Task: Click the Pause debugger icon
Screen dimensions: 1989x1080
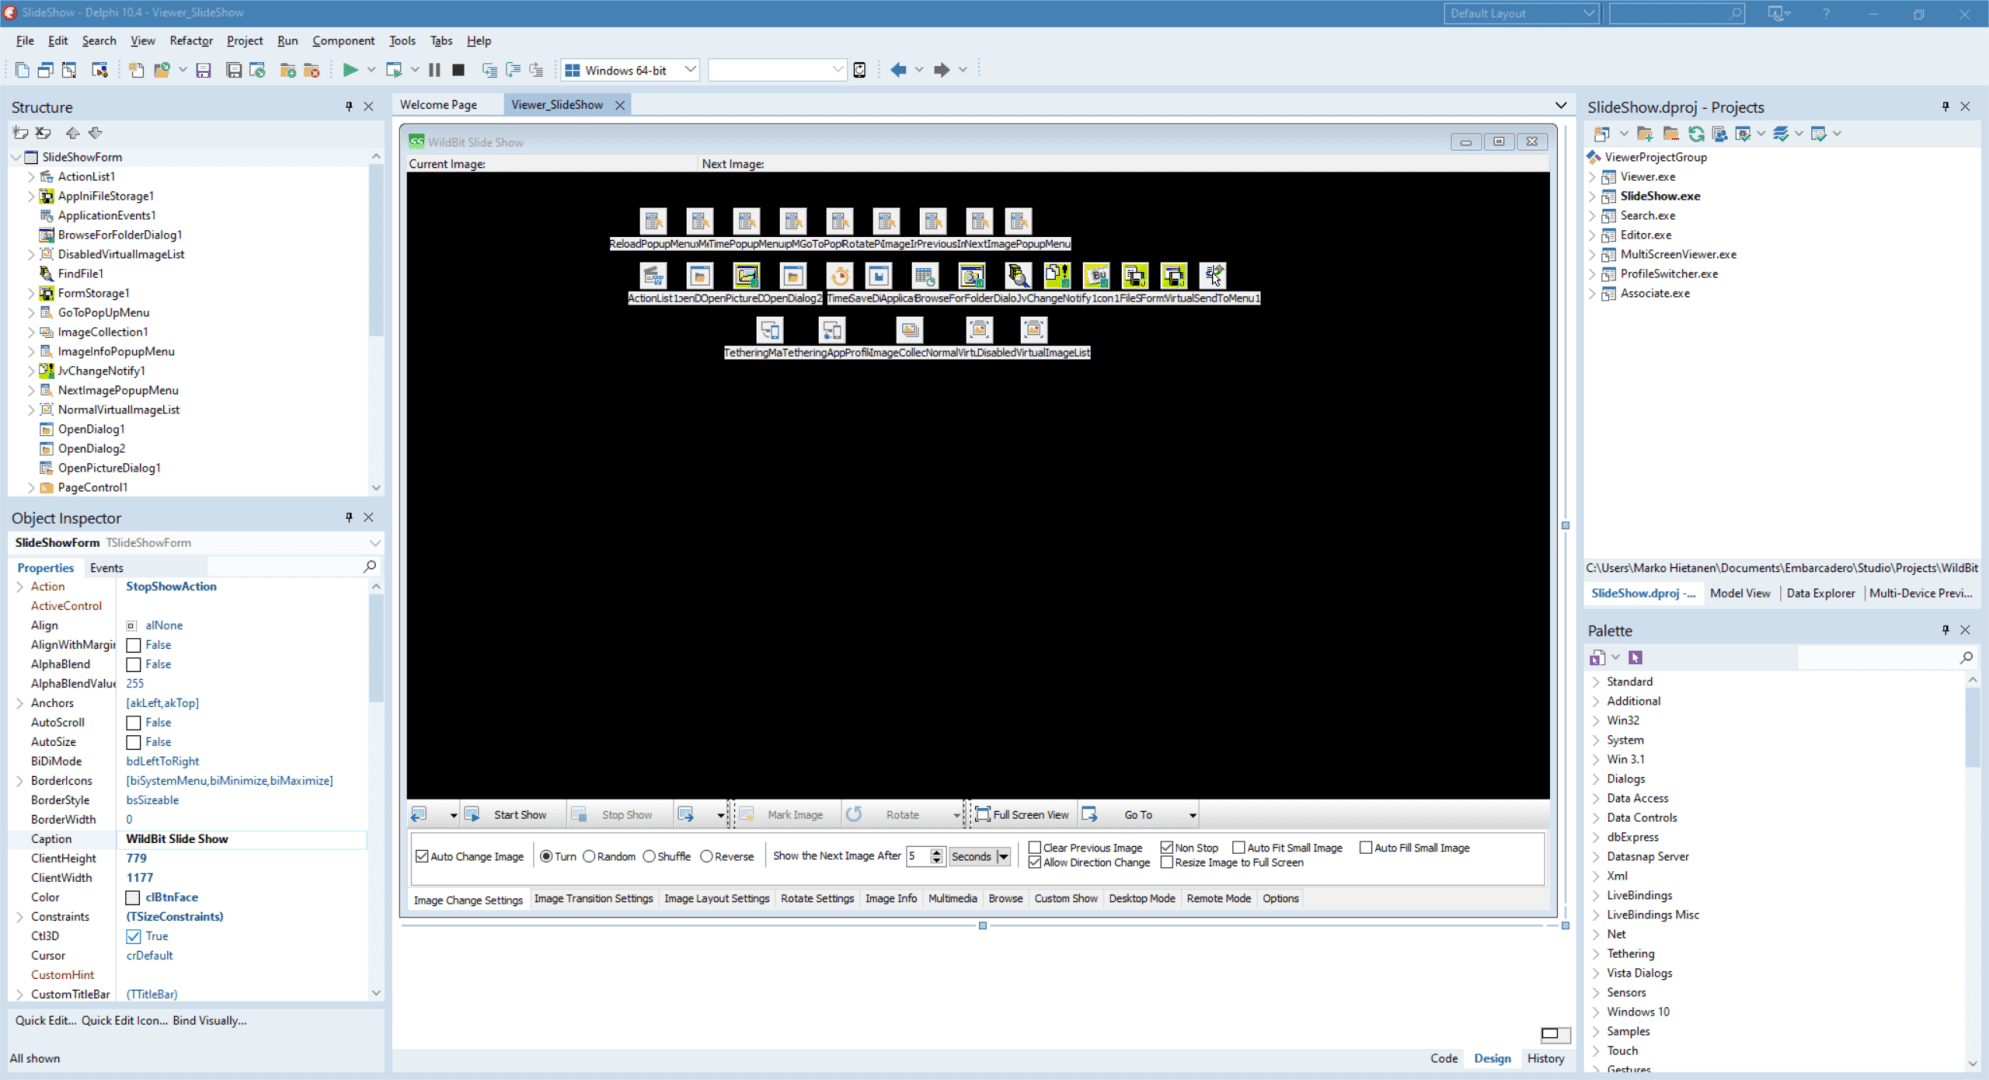Action: (434, 70)
